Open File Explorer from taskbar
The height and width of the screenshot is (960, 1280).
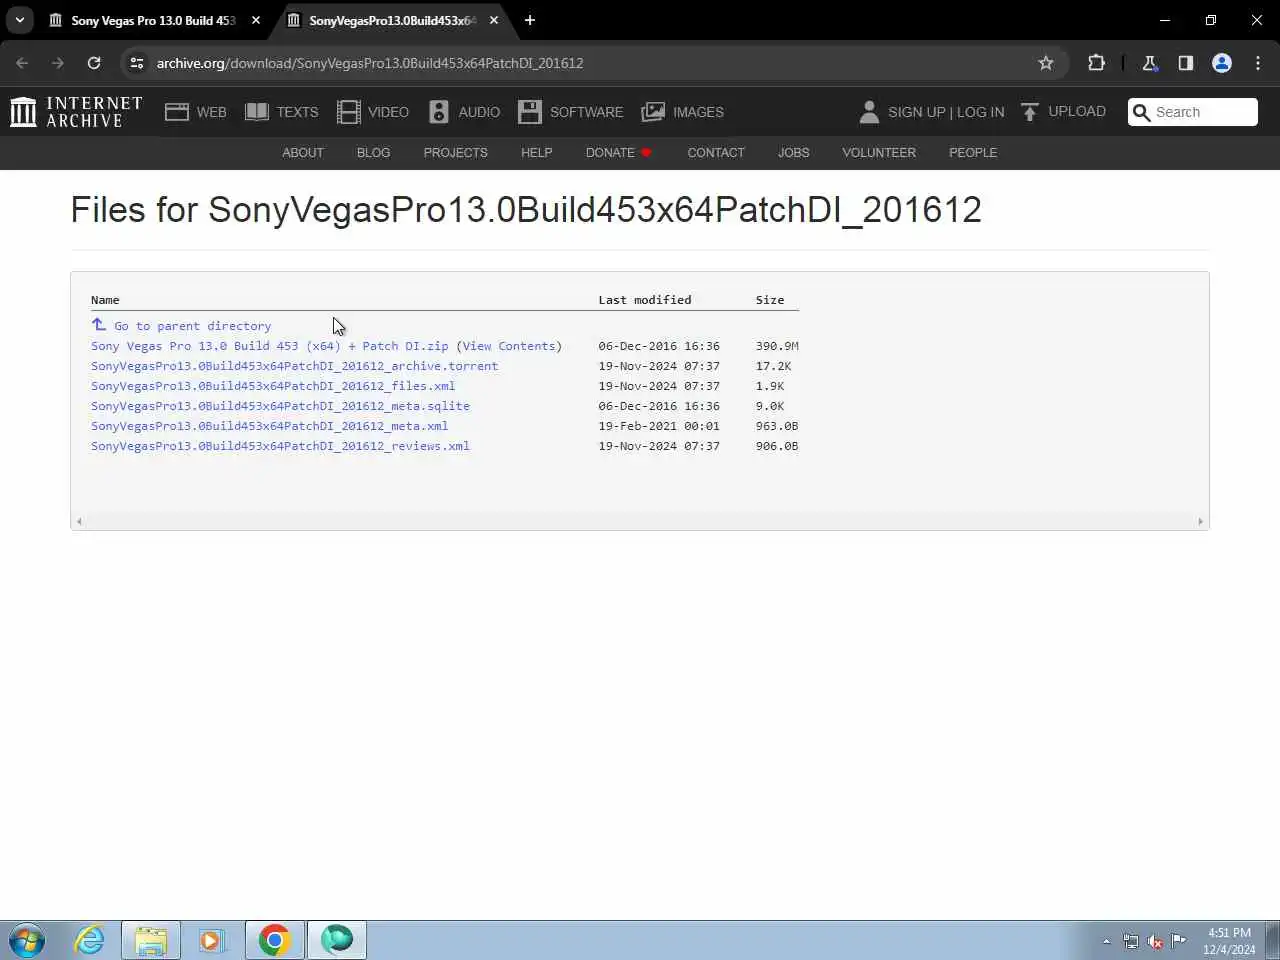pyautogui.click(x=151, y=940)
